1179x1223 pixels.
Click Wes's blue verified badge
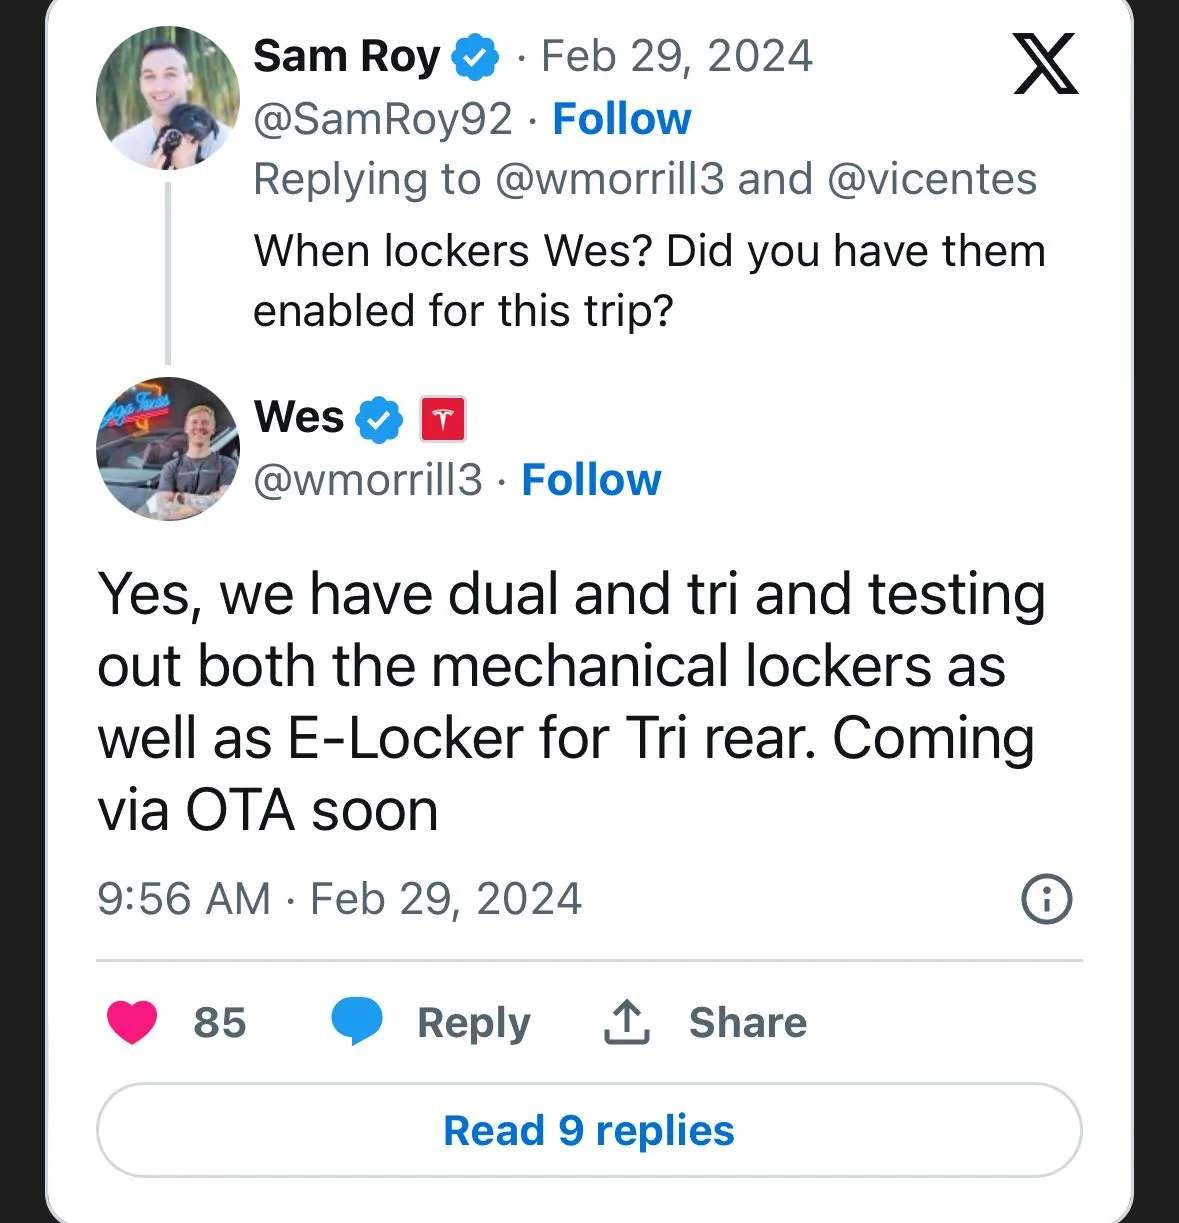pyautogui.click(x=379, y=419)
